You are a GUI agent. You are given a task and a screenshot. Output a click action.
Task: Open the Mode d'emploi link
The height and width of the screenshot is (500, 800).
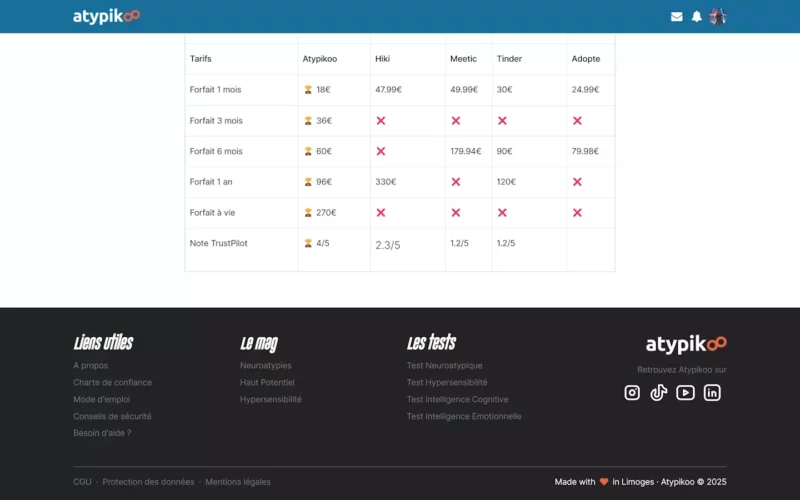click(x=102, y=399)
